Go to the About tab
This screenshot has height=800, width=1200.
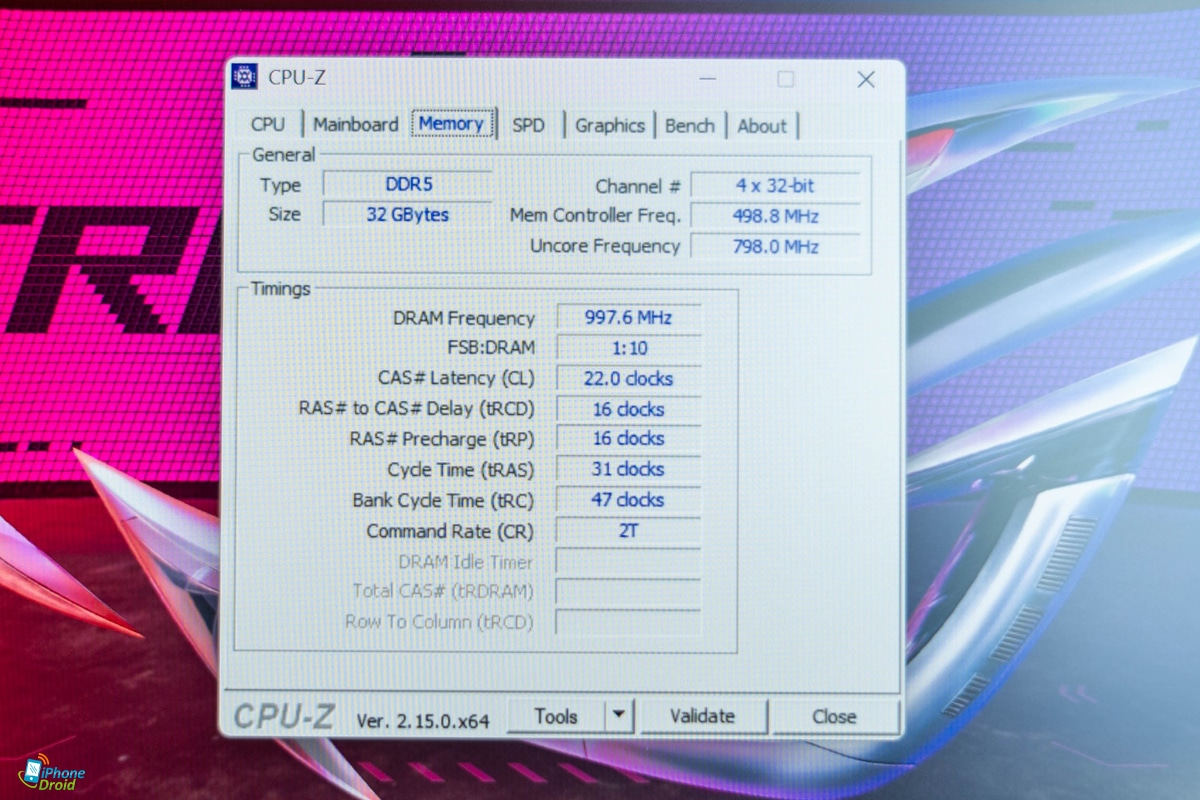pyautogui.click(x=762, y=126)
